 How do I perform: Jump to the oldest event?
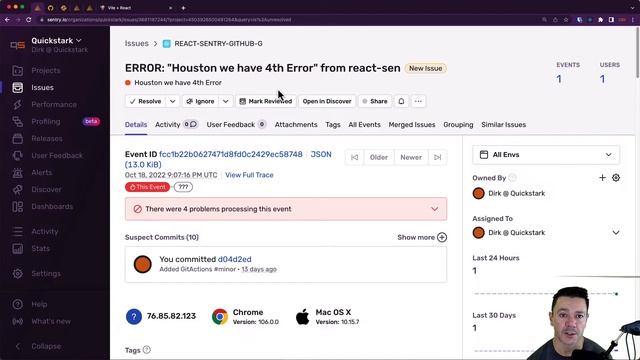[x=354, y=158]
